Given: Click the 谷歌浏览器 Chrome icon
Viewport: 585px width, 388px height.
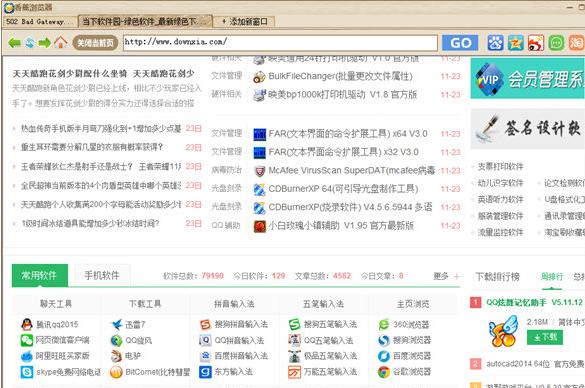Looking at the screenshot, I should point(384,372).
